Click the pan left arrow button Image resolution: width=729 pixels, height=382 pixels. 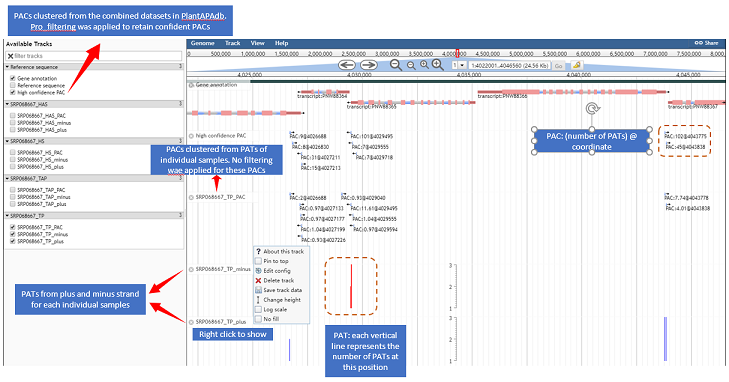tap(346, 65)
